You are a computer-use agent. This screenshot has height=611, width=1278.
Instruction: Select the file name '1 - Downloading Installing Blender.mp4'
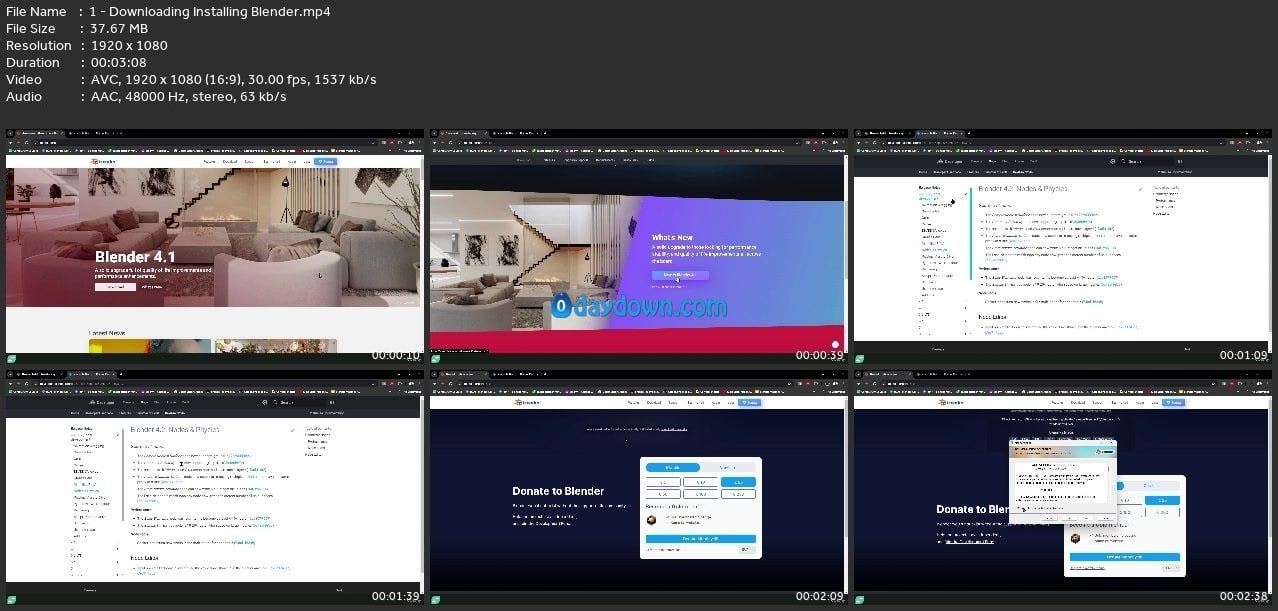(209, 12)
